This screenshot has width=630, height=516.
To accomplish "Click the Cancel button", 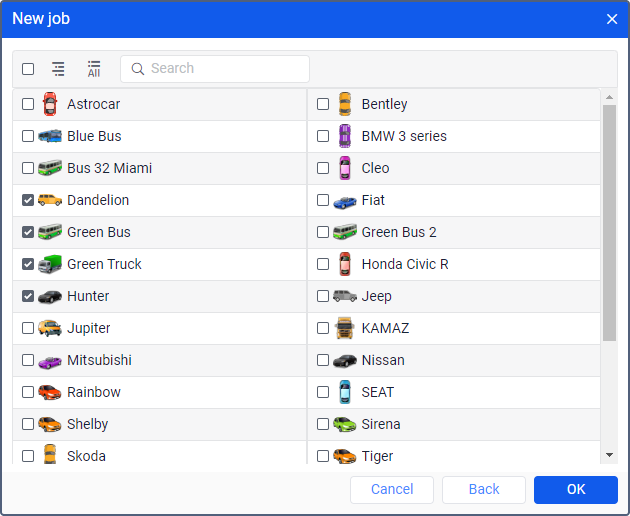I will click(392, 490).
